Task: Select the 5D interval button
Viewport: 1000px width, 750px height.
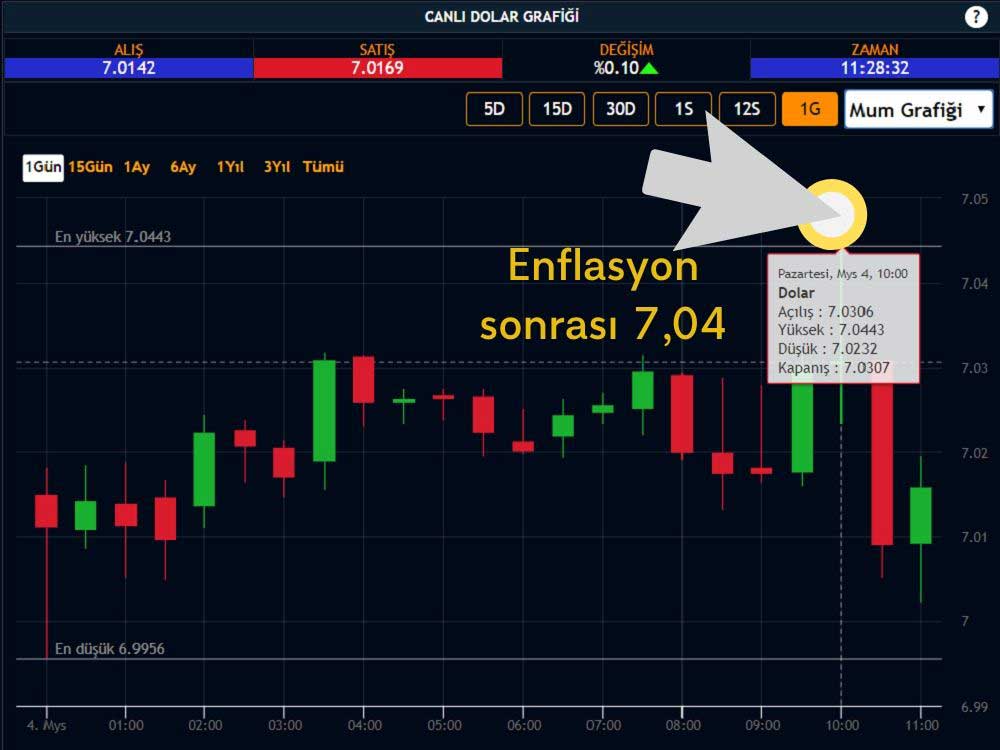Action: click(494, 109)
